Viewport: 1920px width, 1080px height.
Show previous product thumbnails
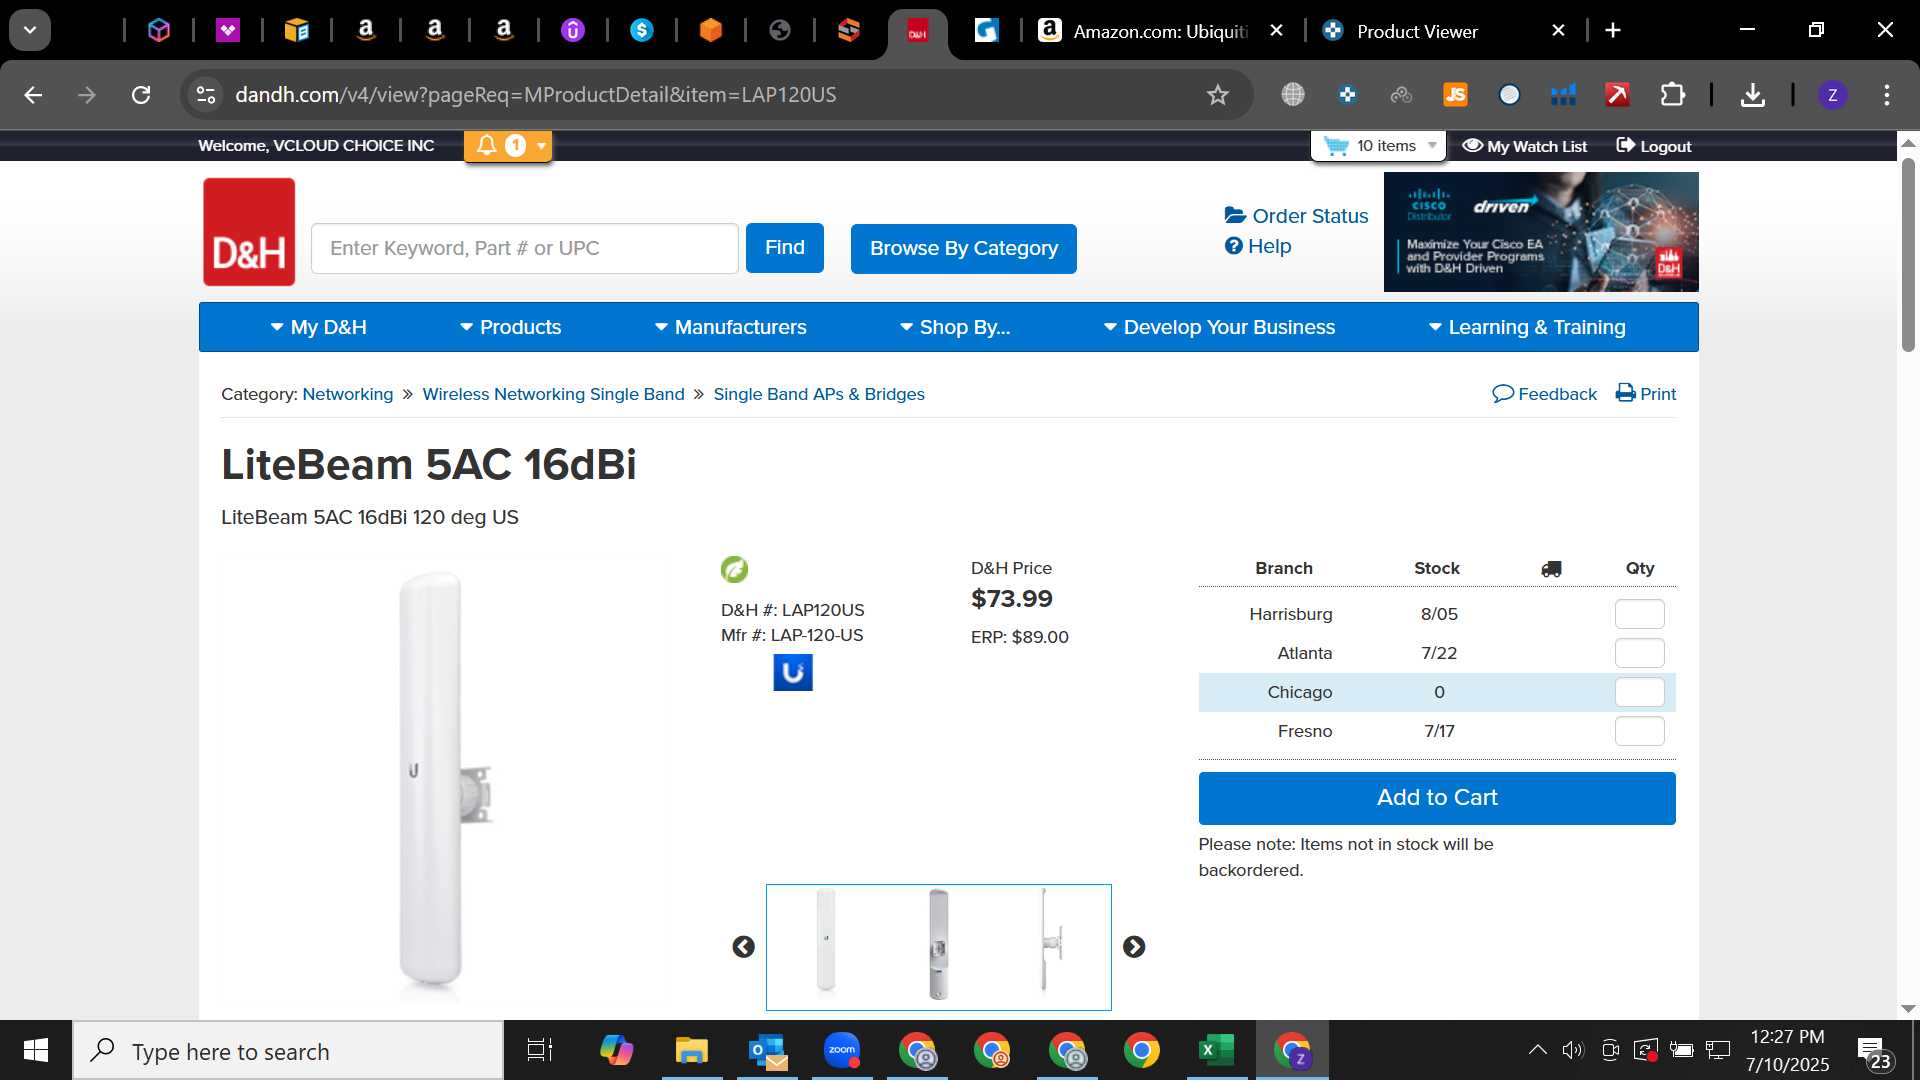point(743,947)
